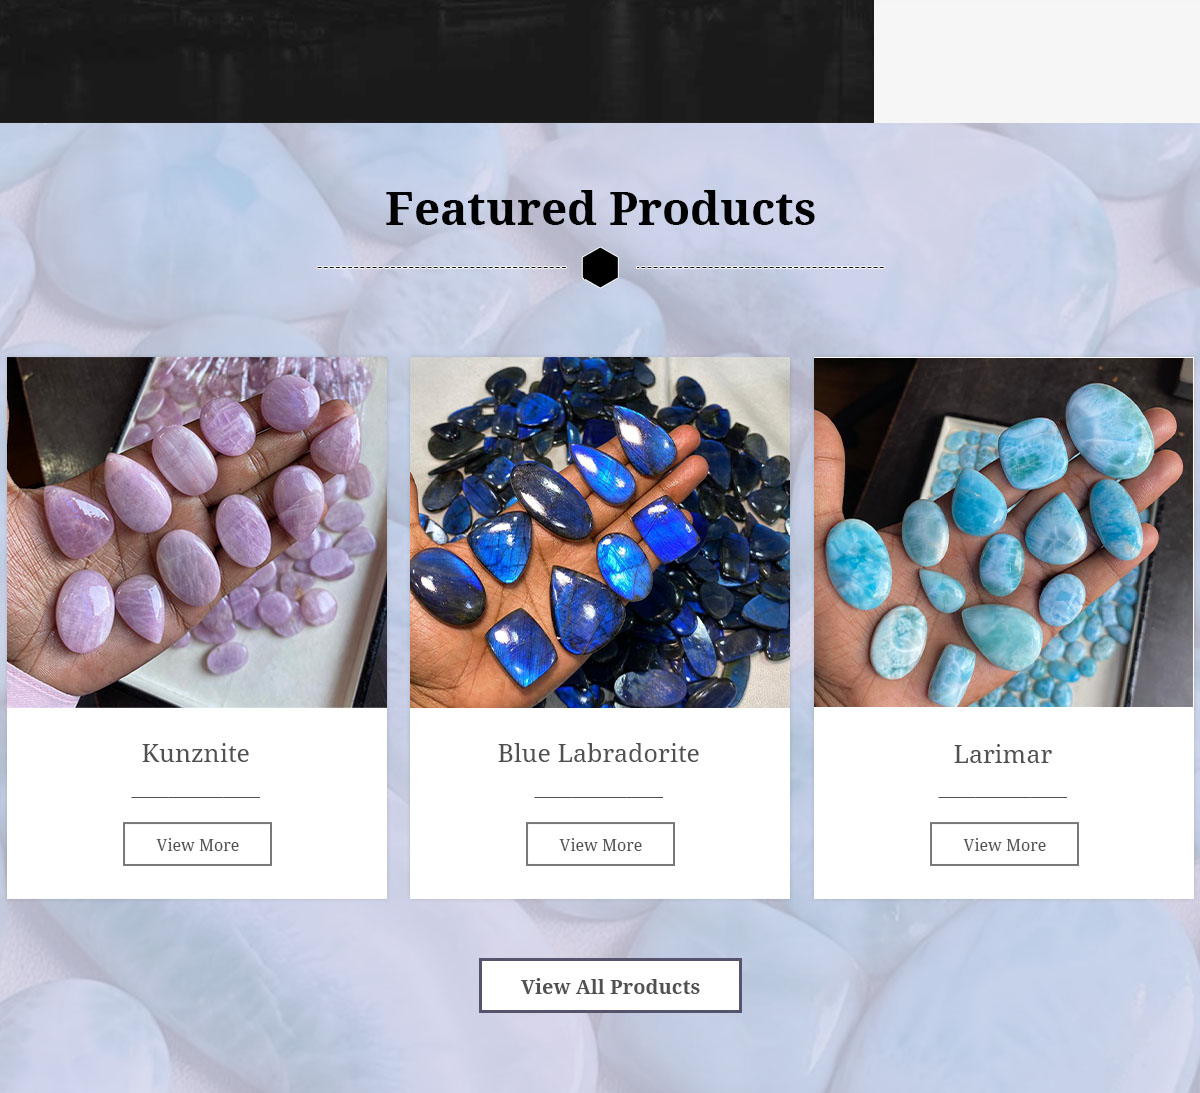This screenshot has width=1200, height=1093.
Task: Click the Blue Labradorite product title
Action: pyautogui.click(x=599, y=753)
